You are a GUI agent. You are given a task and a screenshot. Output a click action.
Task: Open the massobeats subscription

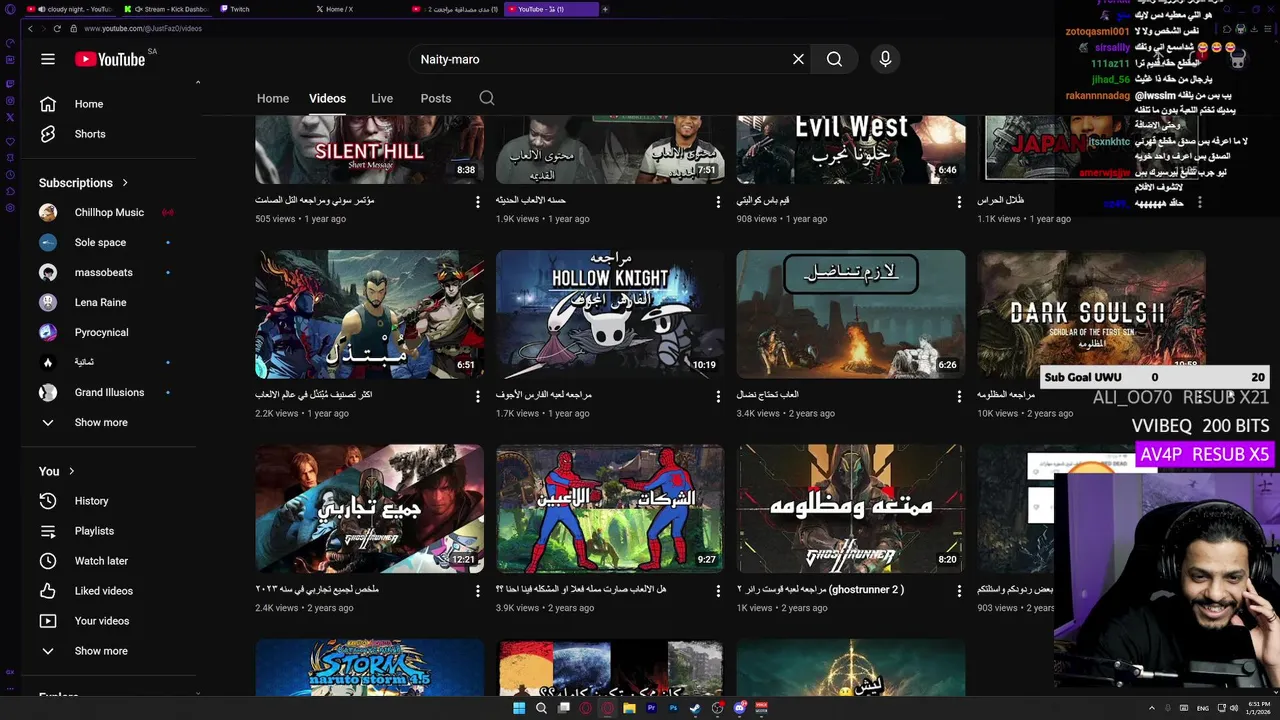tap(110, 272)
